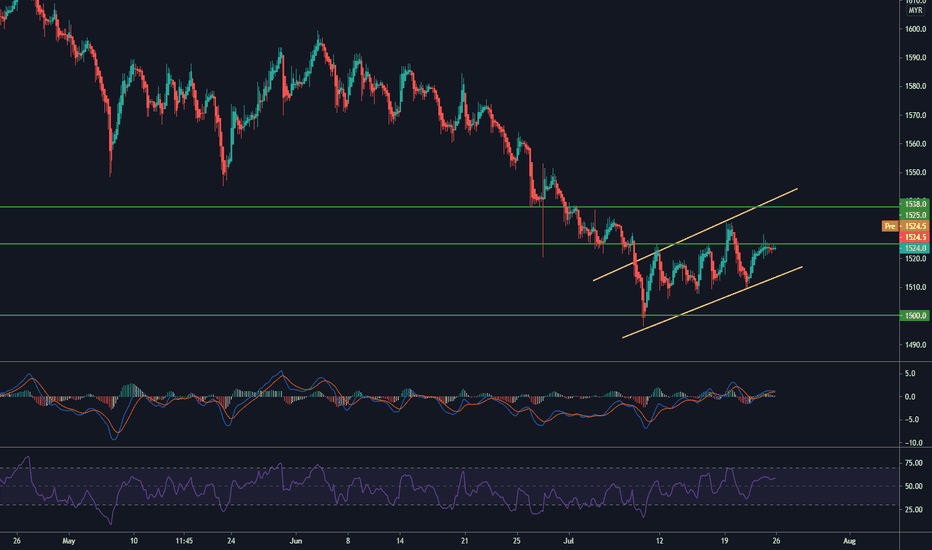Click the RSI 25.00 scale value
Viewport: 932px width, 550px height.
[914, 510]
